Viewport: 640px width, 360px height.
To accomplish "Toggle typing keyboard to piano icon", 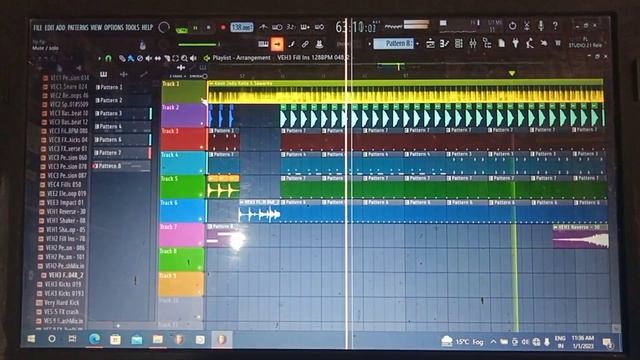I will click(263, 44).
